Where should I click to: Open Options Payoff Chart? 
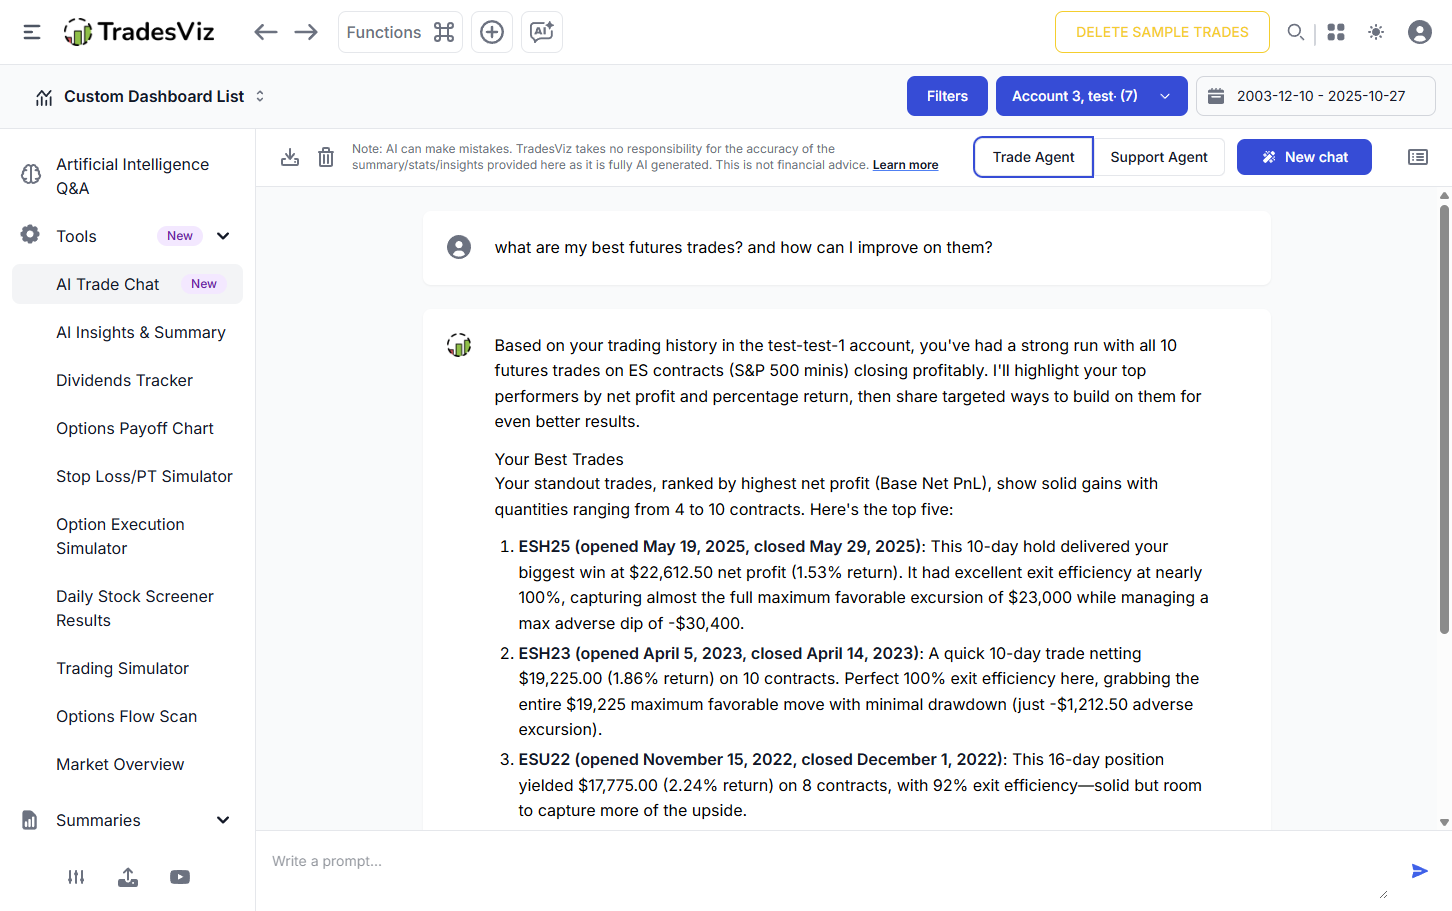tap(135, 428)
